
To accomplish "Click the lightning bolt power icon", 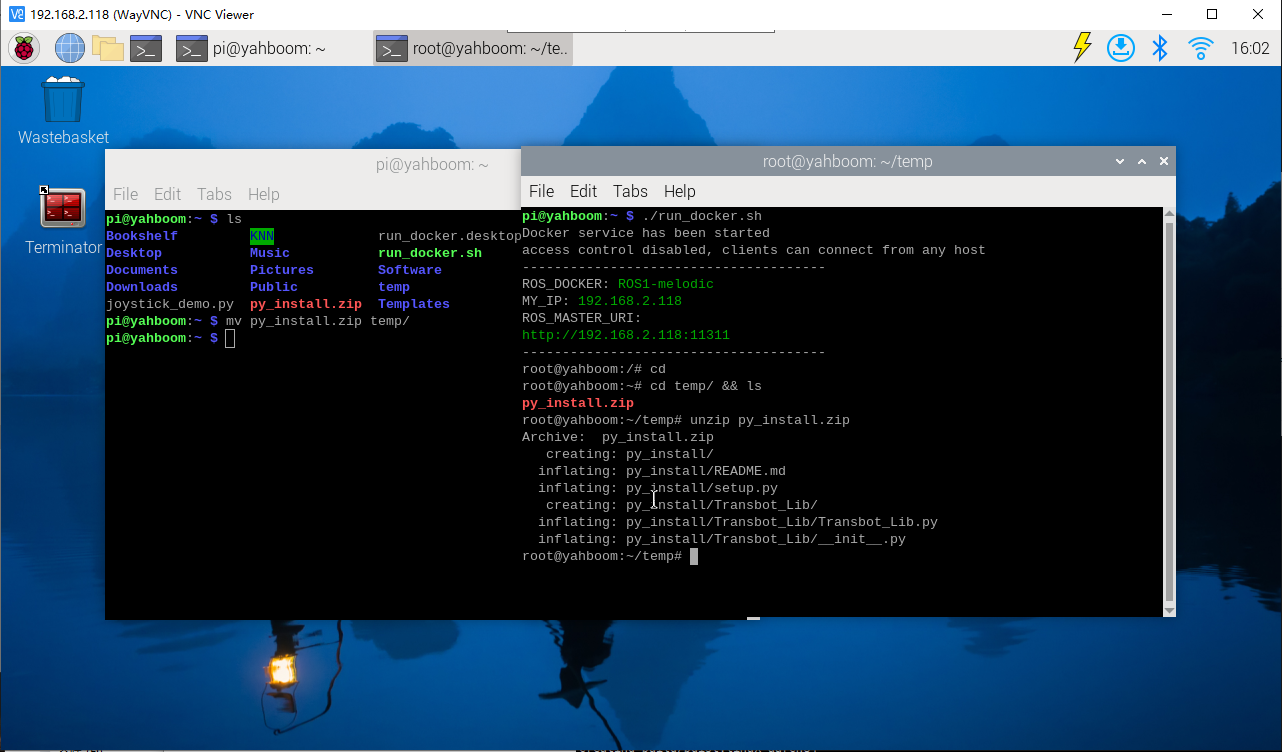I will pos(1082,47).
